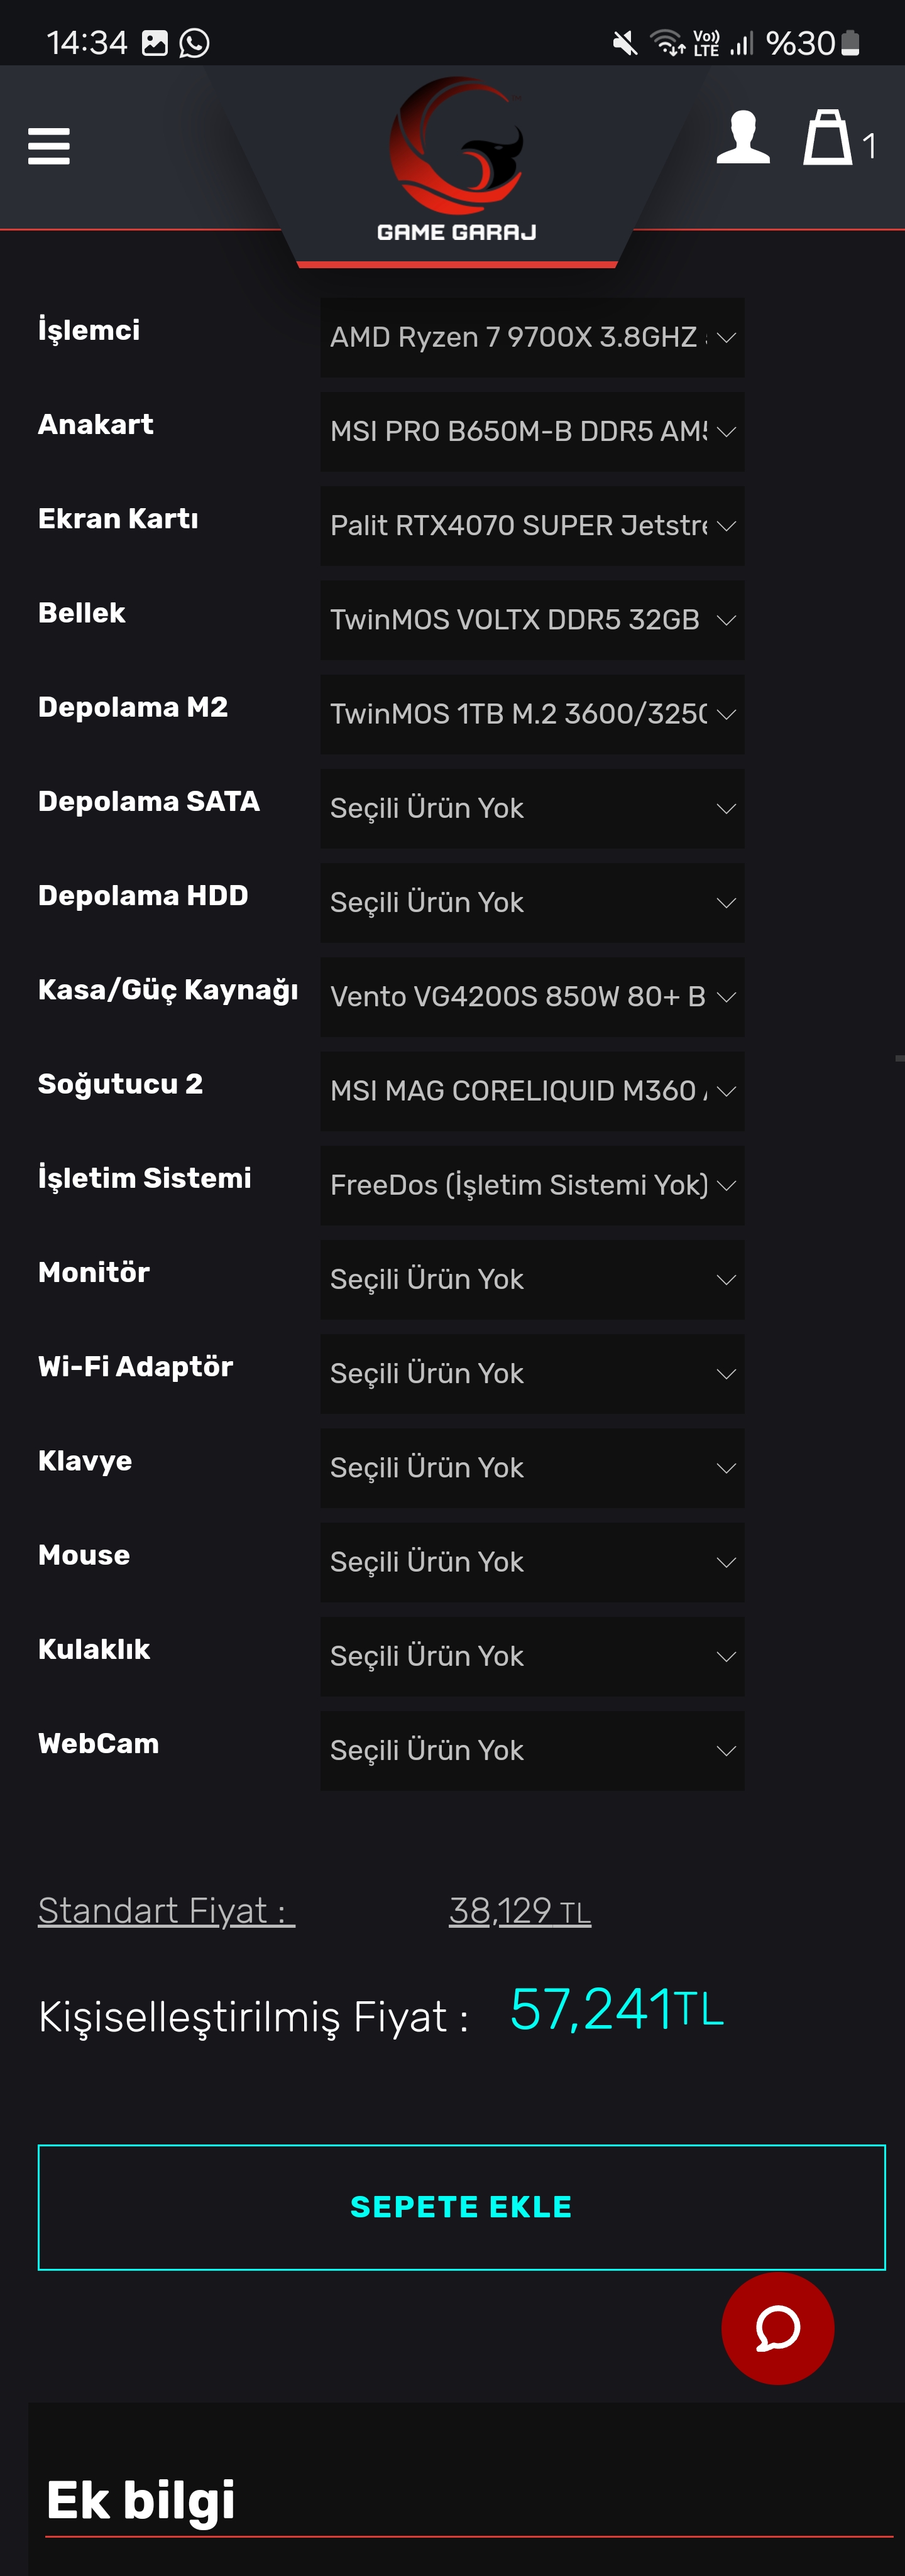Tap the battery icon in status bar
905x2576 pixels.
pos(850,43)
